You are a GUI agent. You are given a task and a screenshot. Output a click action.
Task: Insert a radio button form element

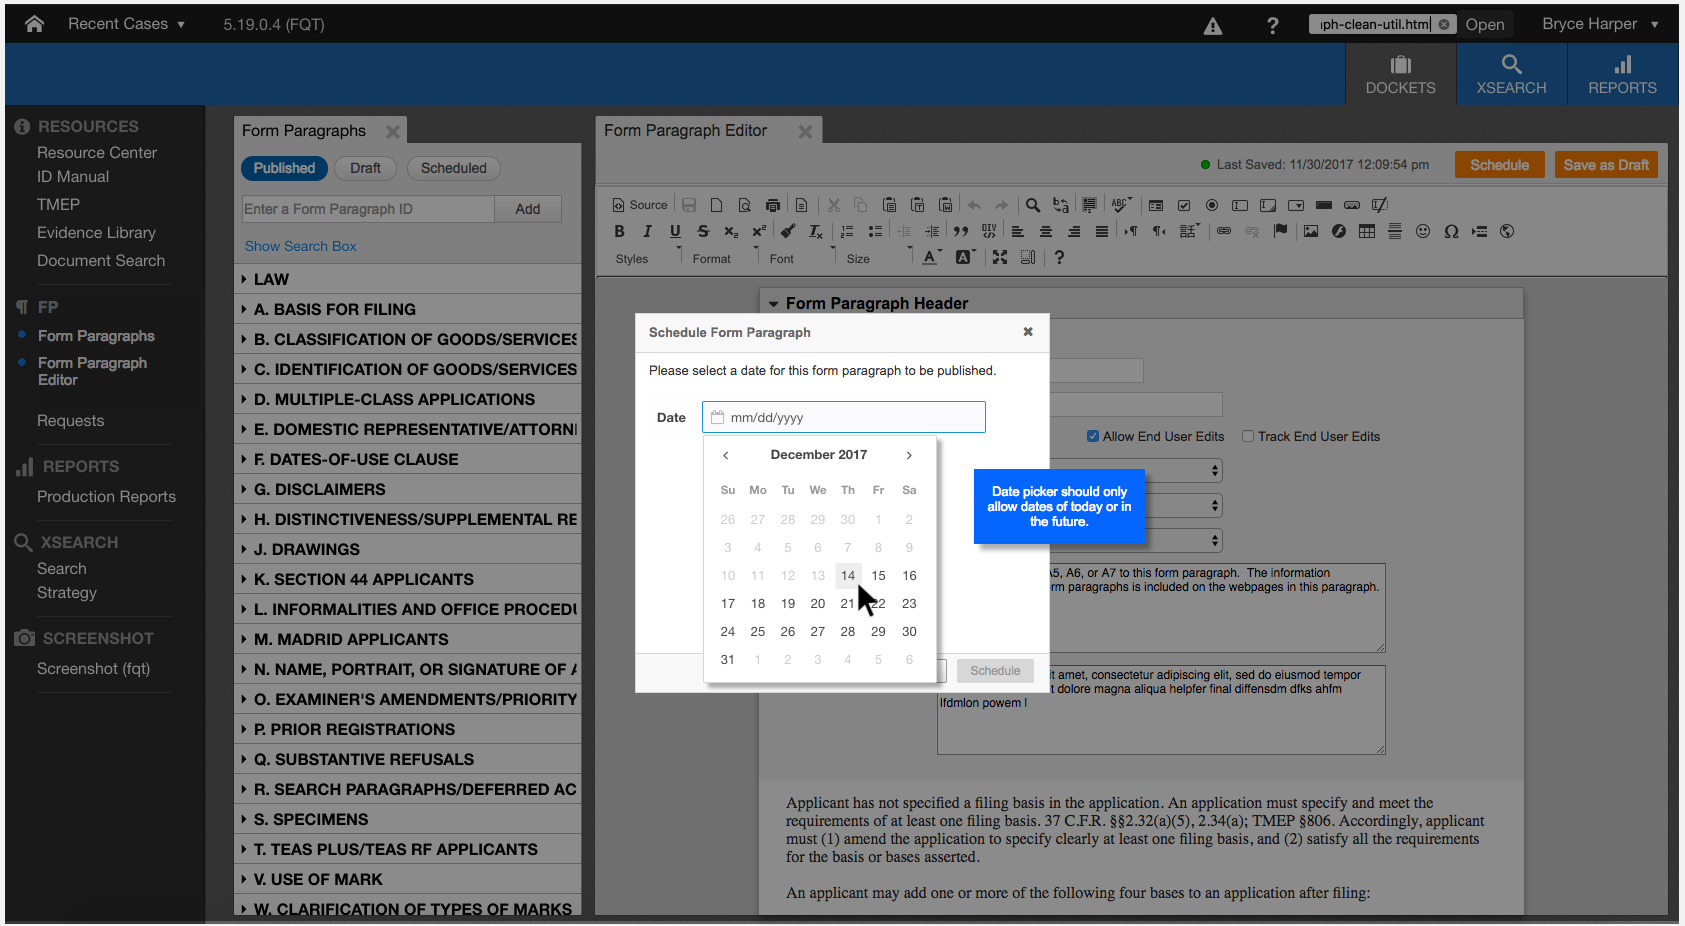pos(1212,205)
